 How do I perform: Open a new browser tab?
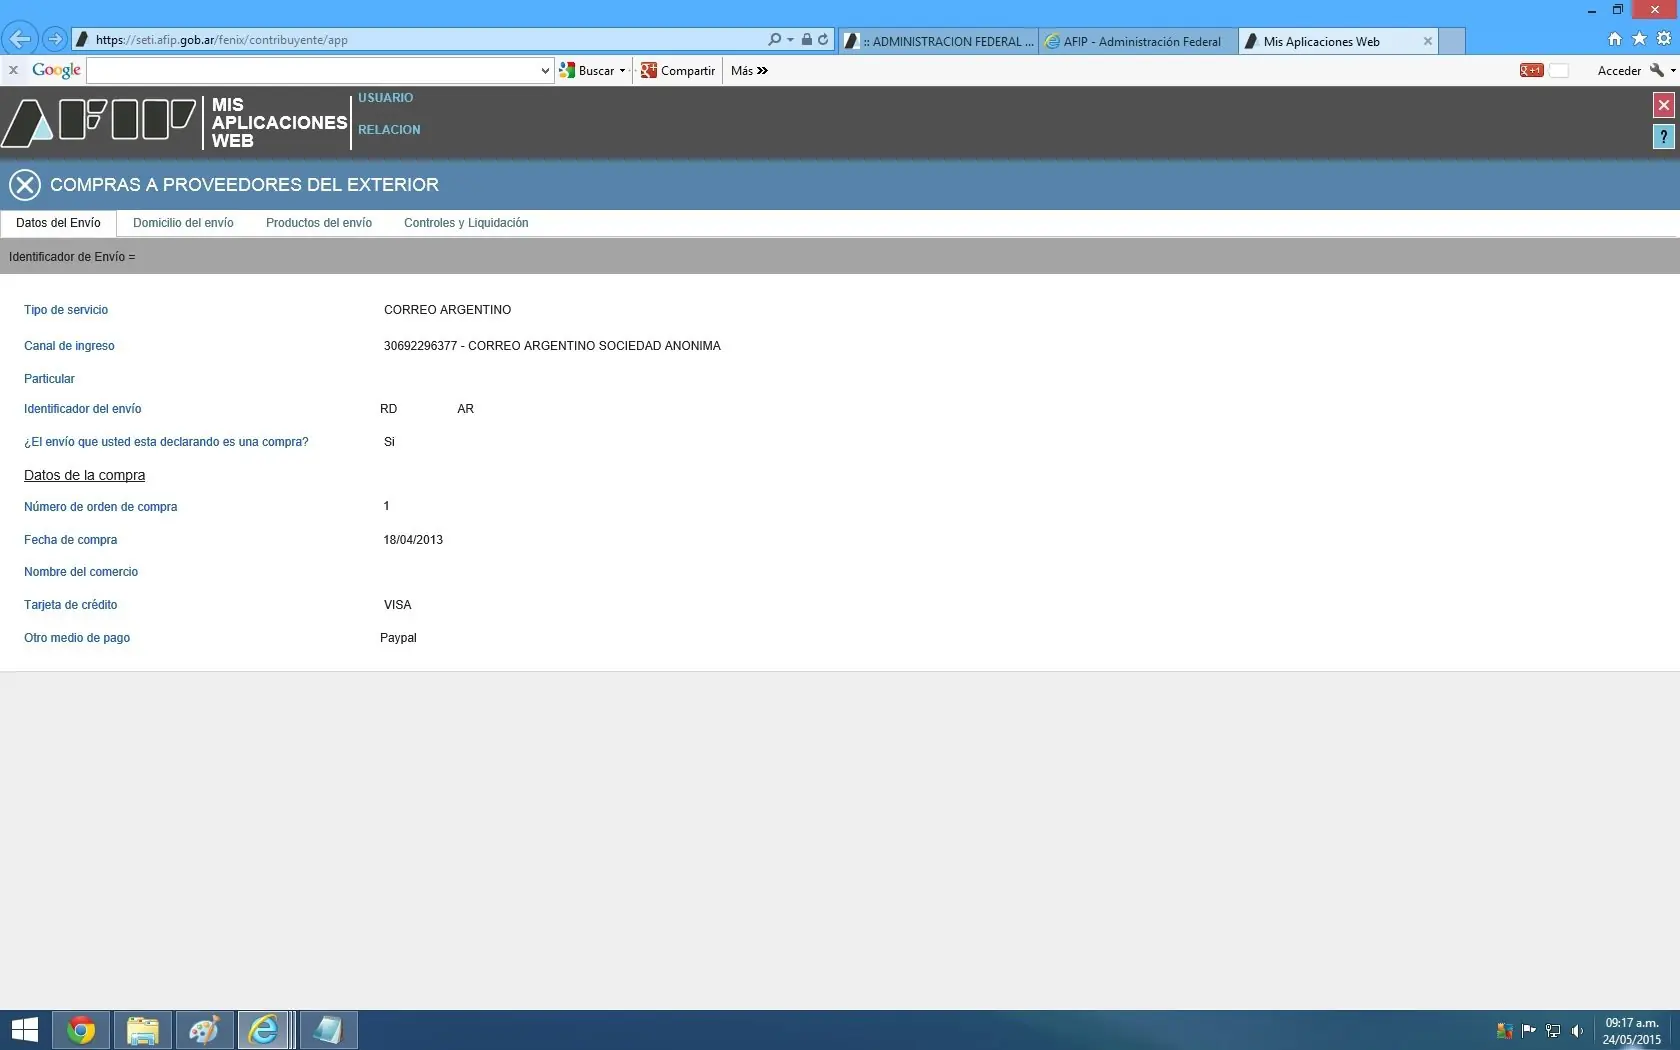1452,41
